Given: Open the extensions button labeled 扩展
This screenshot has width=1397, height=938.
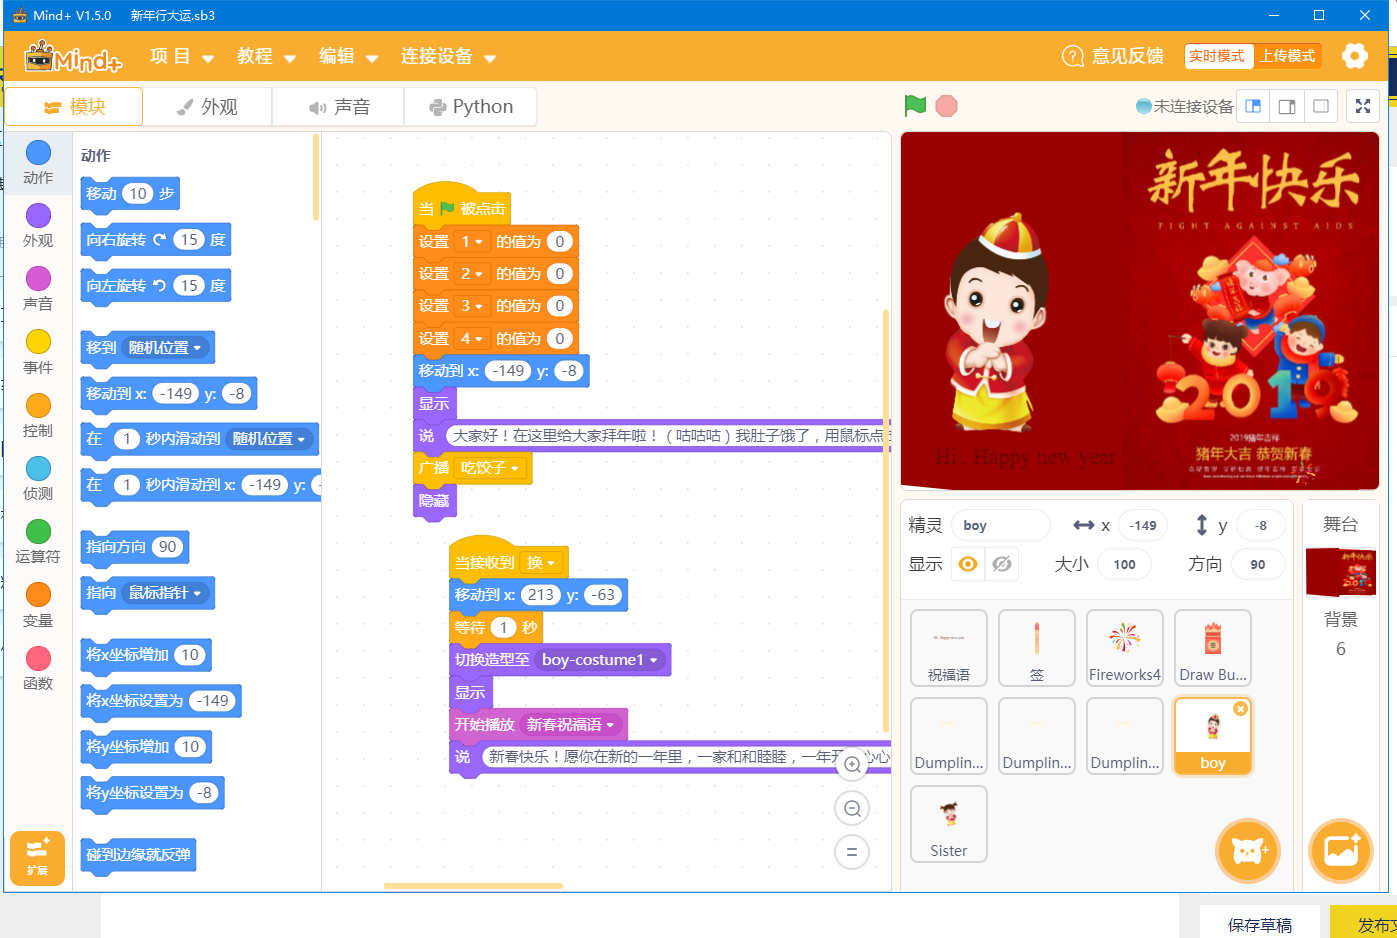Looking at the screenshot, I should pos(37,858).
